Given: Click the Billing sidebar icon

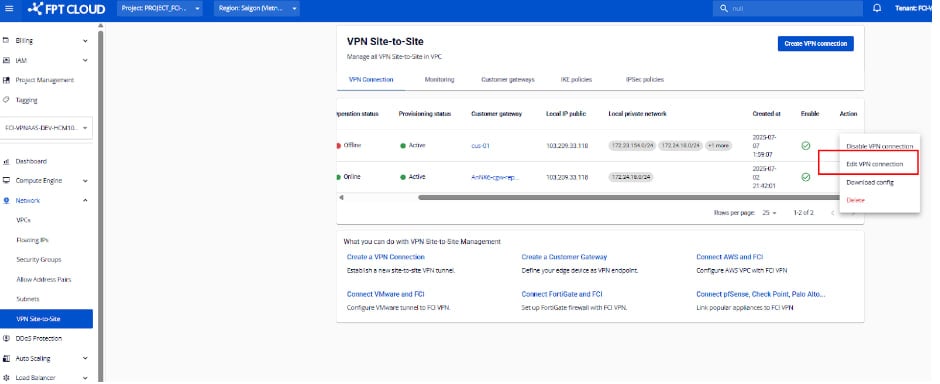Looking at the screenshot, I should (x=7, y=41).
